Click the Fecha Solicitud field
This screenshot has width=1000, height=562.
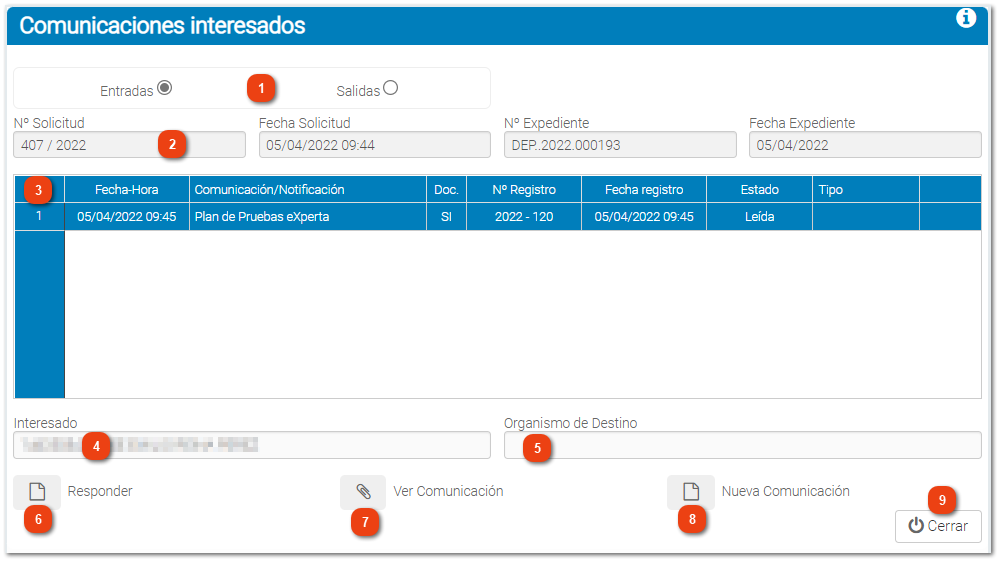(x=375, y=145)
